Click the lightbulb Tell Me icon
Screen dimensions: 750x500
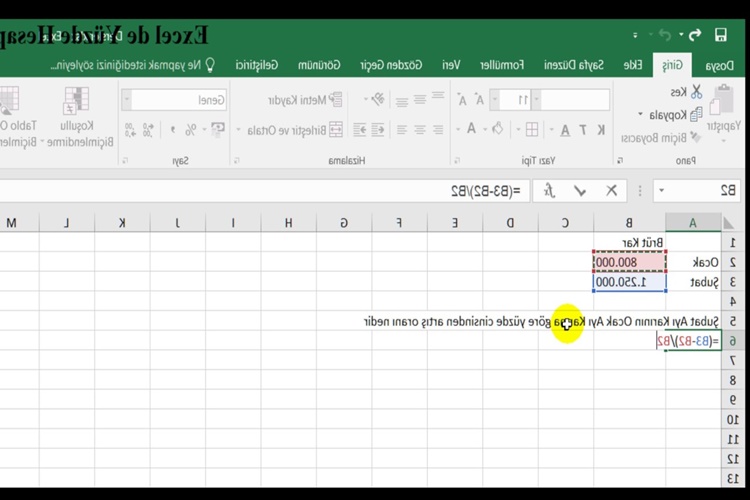tap(210, 65)
